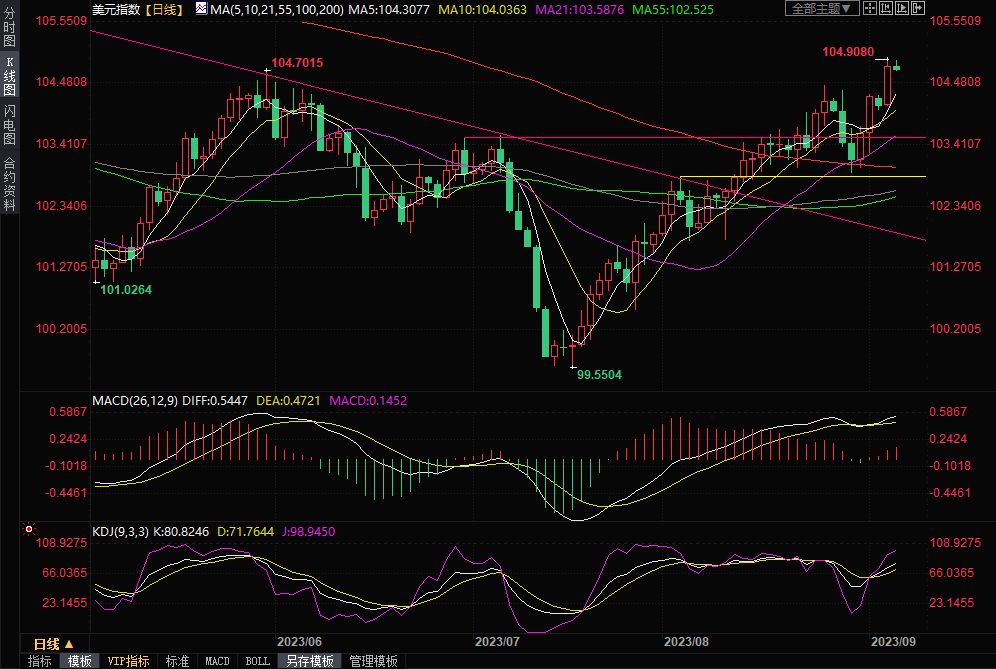The height and width of the screenshot is (669, 996).
Task: Select the 指标 bottom tab
Action: click(x=40, y=661)
